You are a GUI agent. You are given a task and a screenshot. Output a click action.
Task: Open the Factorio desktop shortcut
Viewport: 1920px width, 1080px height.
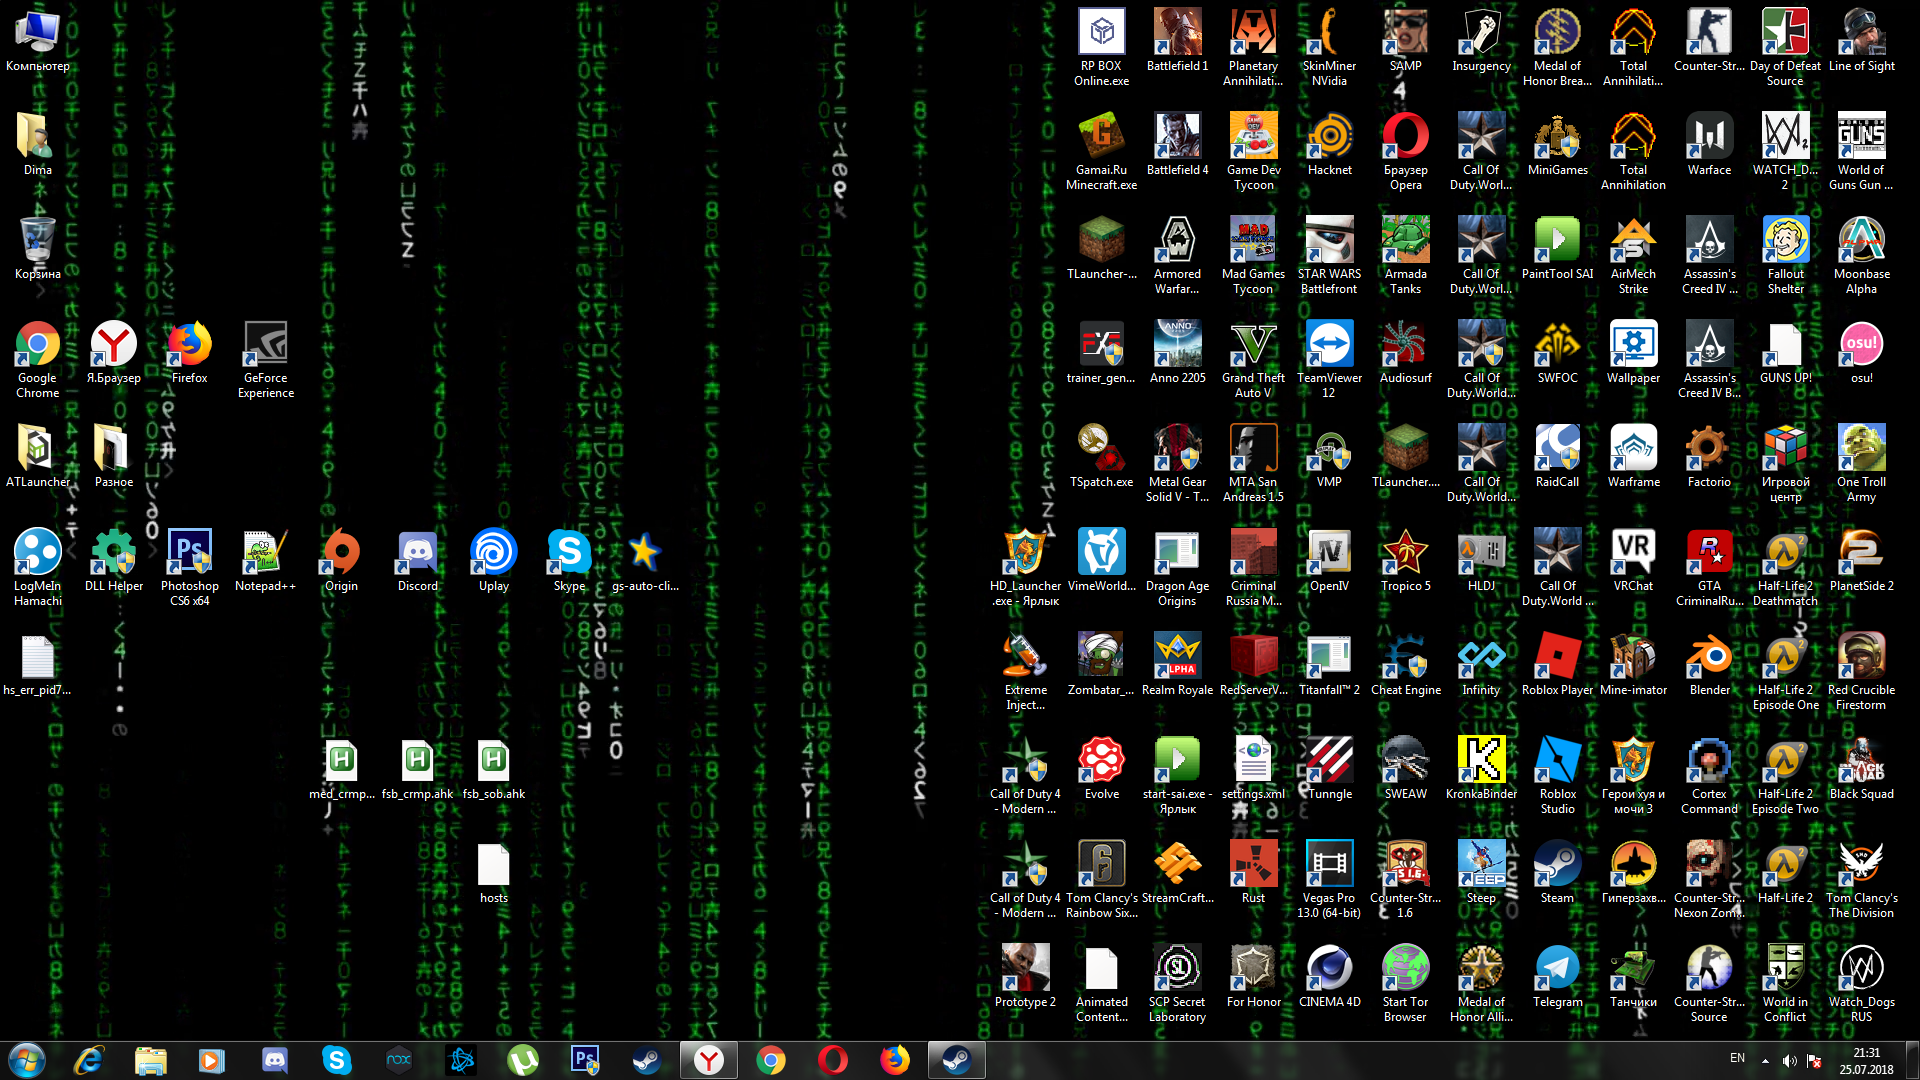coord(1710,456)
